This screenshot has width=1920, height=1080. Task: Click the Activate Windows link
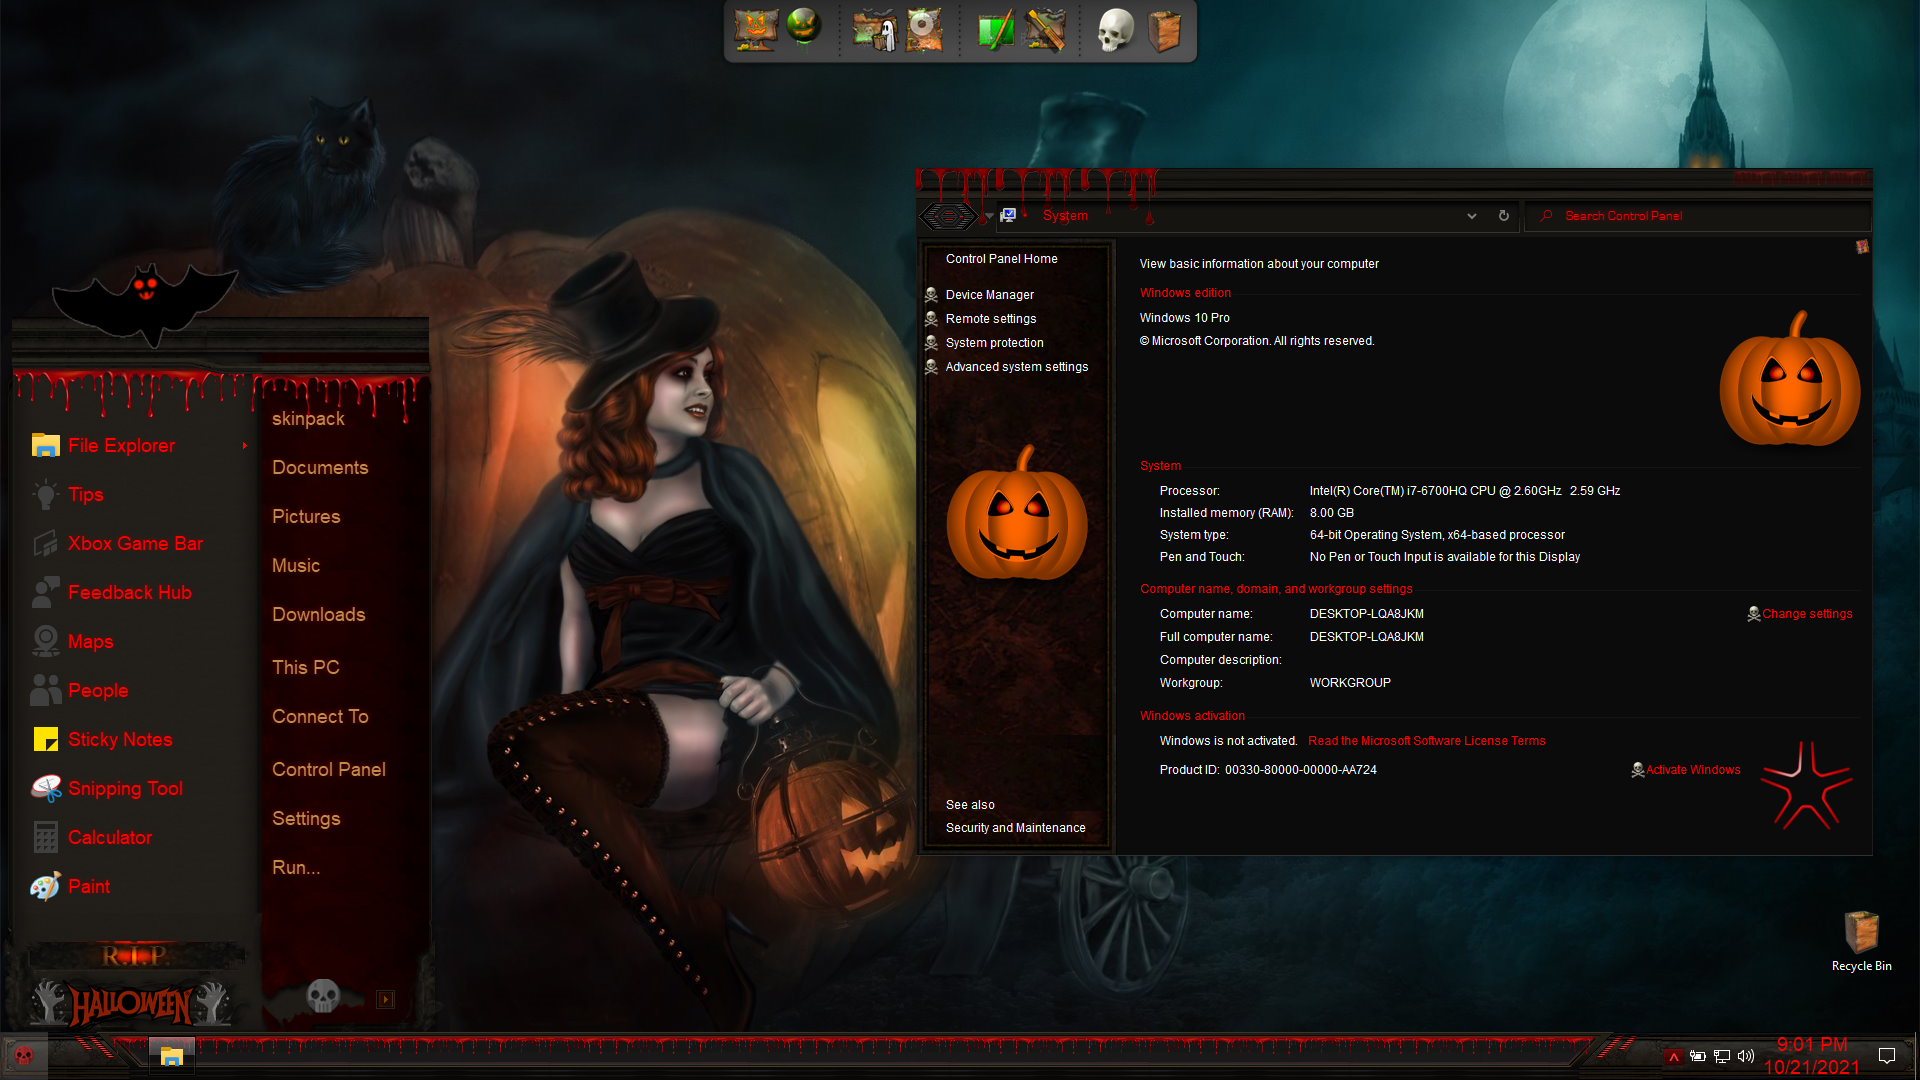pos(1692,770)
